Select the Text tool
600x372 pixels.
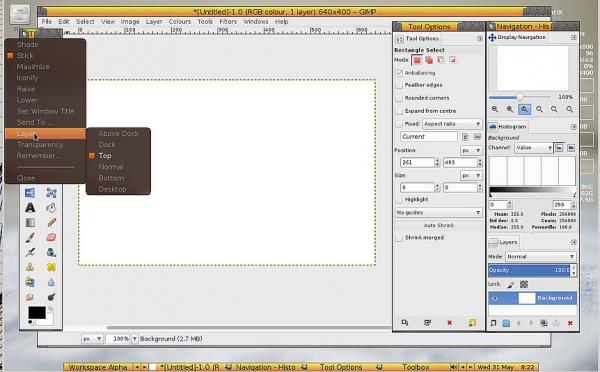30,207
